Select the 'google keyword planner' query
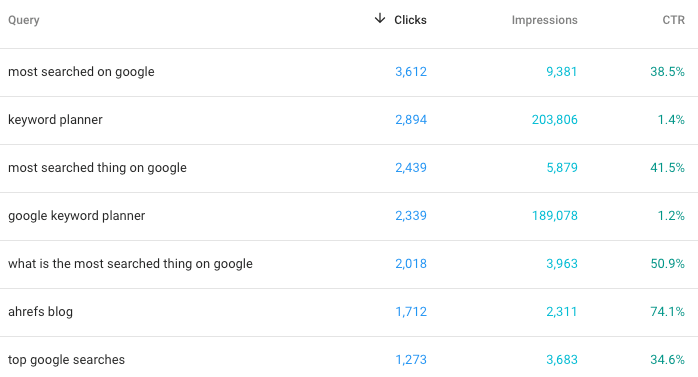The height and width of the screenshot is (377, 698). (x=77, y=216)
